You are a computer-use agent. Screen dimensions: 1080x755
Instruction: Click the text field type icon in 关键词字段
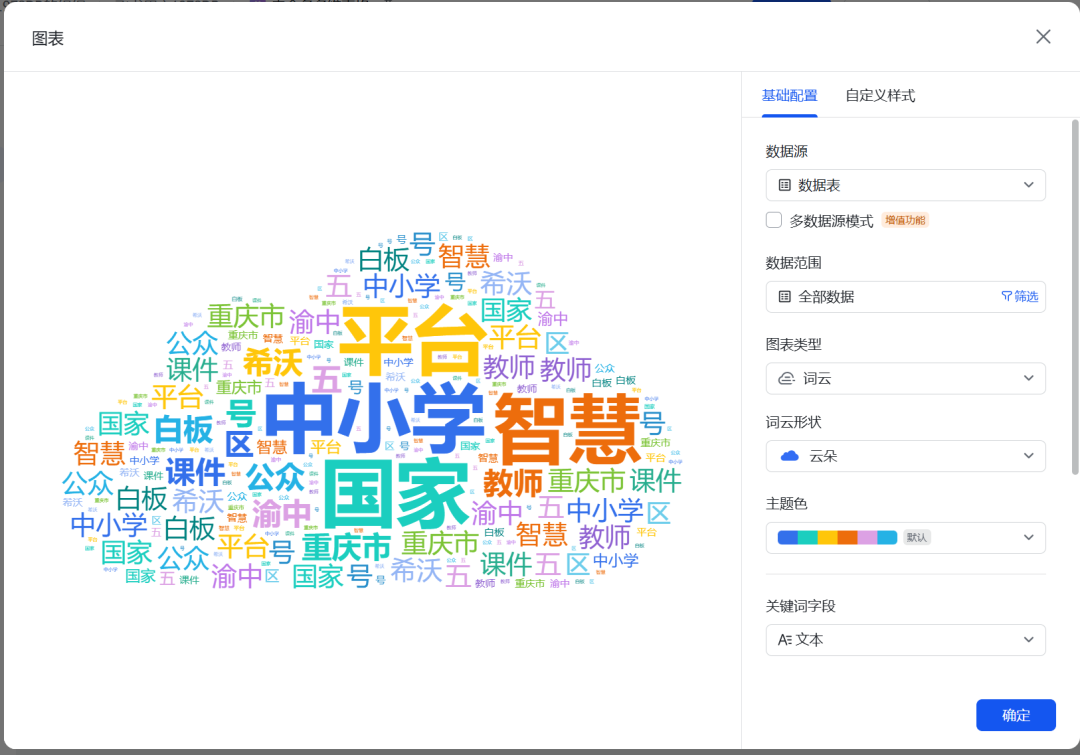[787, 639]
